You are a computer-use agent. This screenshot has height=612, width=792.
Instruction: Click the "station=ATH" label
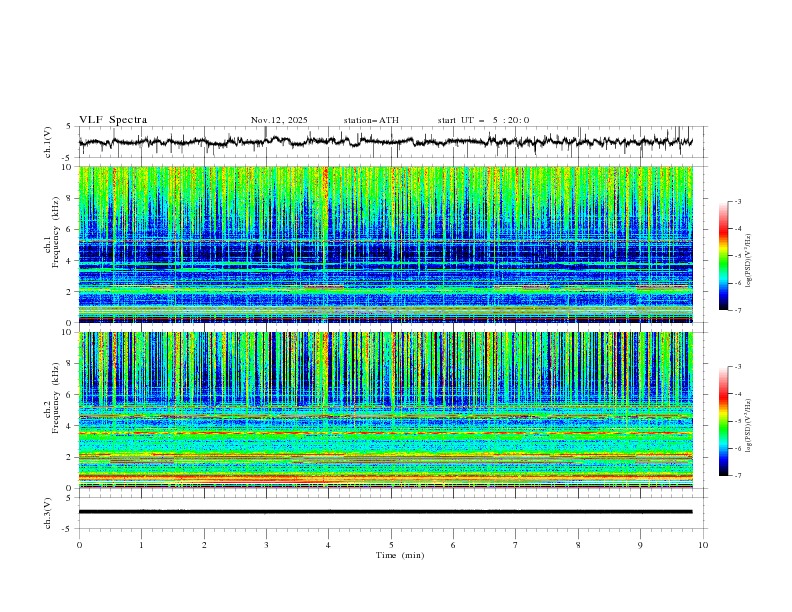371,120
